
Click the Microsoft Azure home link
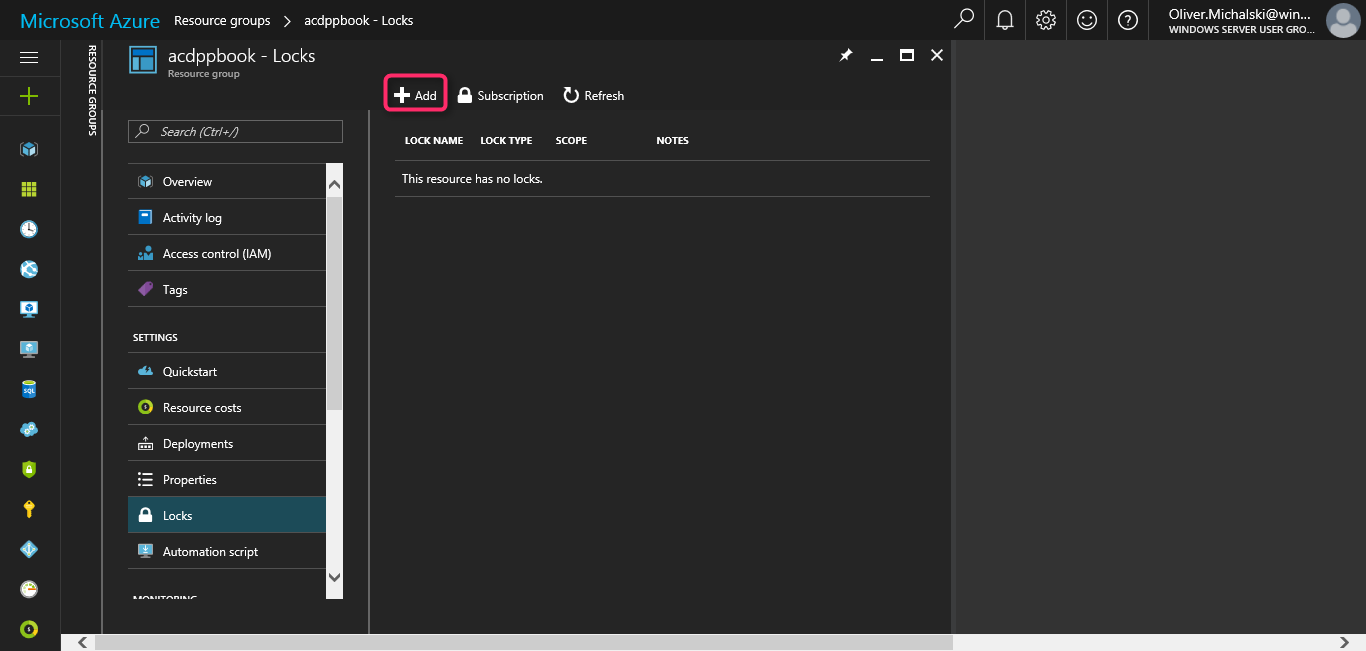[90, 20]
